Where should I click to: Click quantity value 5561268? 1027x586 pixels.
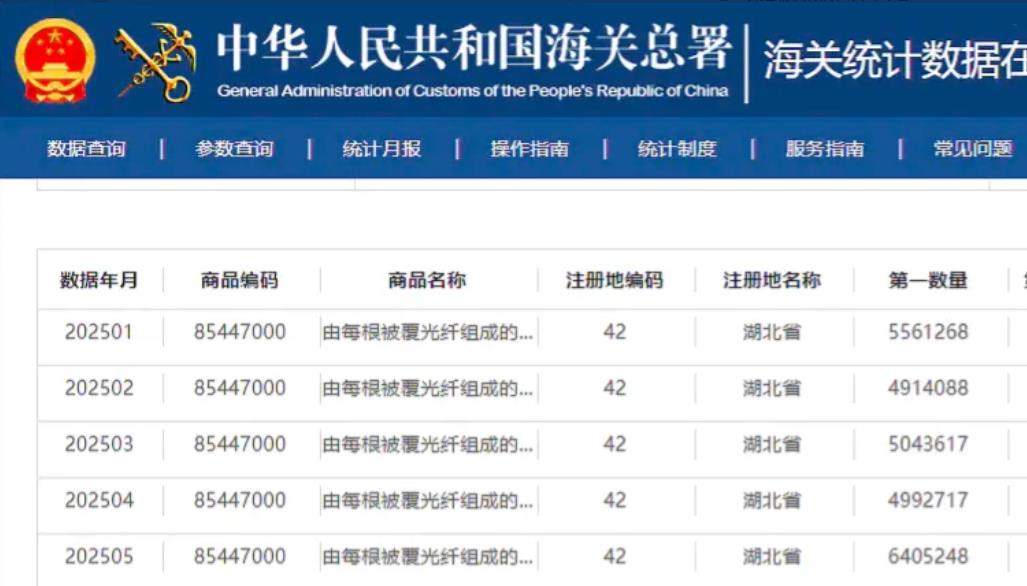click(928, 332)
